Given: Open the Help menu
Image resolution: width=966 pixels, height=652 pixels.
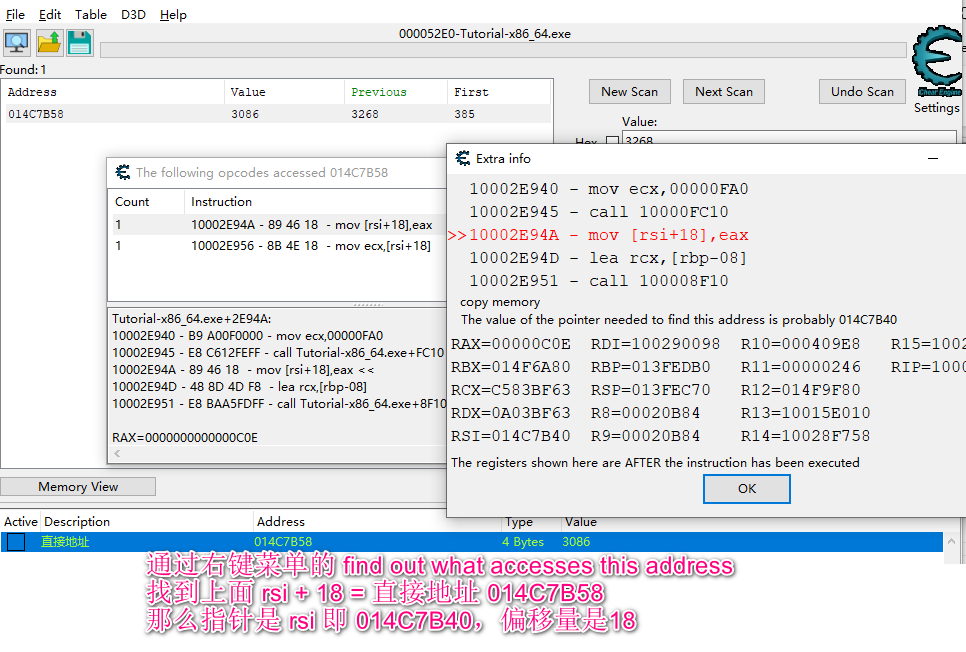Looking at the screenshot, I should [173, 14].
